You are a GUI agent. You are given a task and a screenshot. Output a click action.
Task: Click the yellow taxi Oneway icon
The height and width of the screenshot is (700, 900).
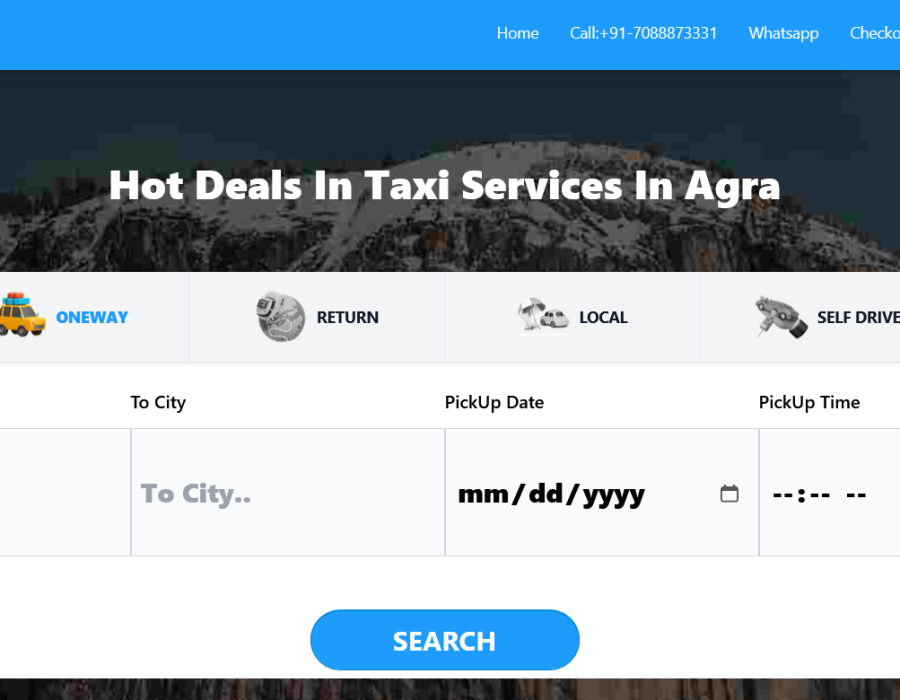tap(22, 315)
